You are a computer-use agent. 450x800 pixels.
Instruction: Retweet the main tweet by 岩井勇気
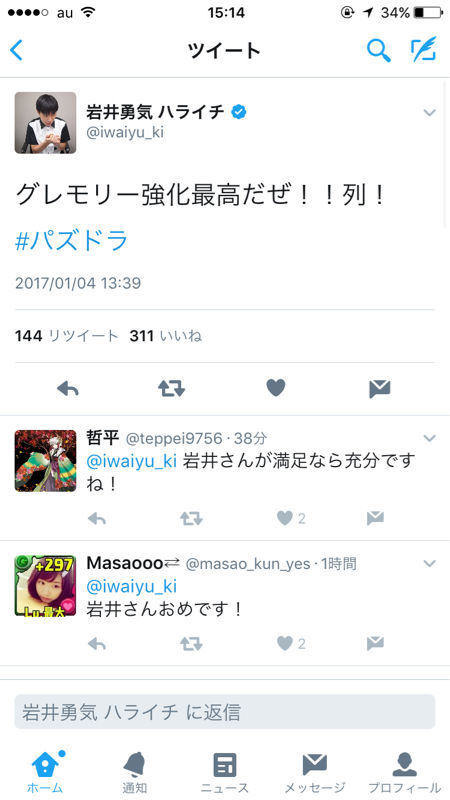(x=171, y=389)
